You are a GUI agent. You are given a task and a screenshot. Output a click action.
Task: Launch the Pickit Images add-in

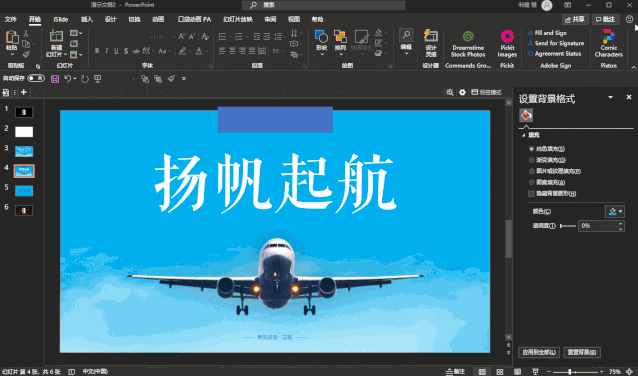click(507, 44)
